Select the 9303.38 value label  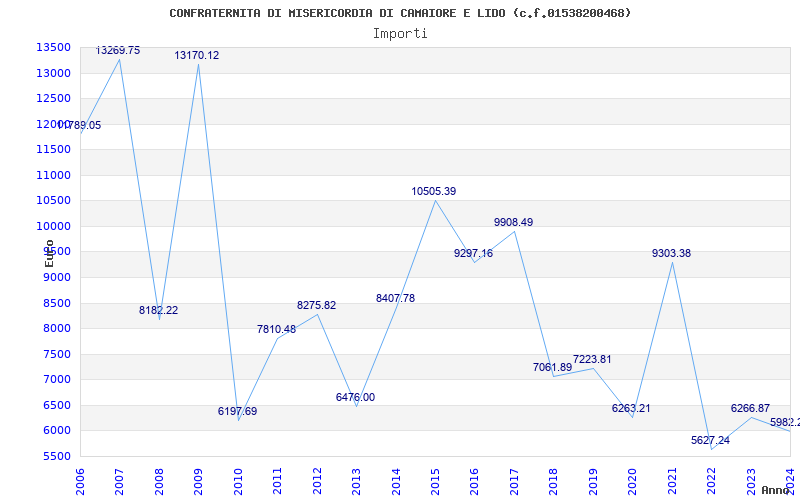(x=671, y=254)
